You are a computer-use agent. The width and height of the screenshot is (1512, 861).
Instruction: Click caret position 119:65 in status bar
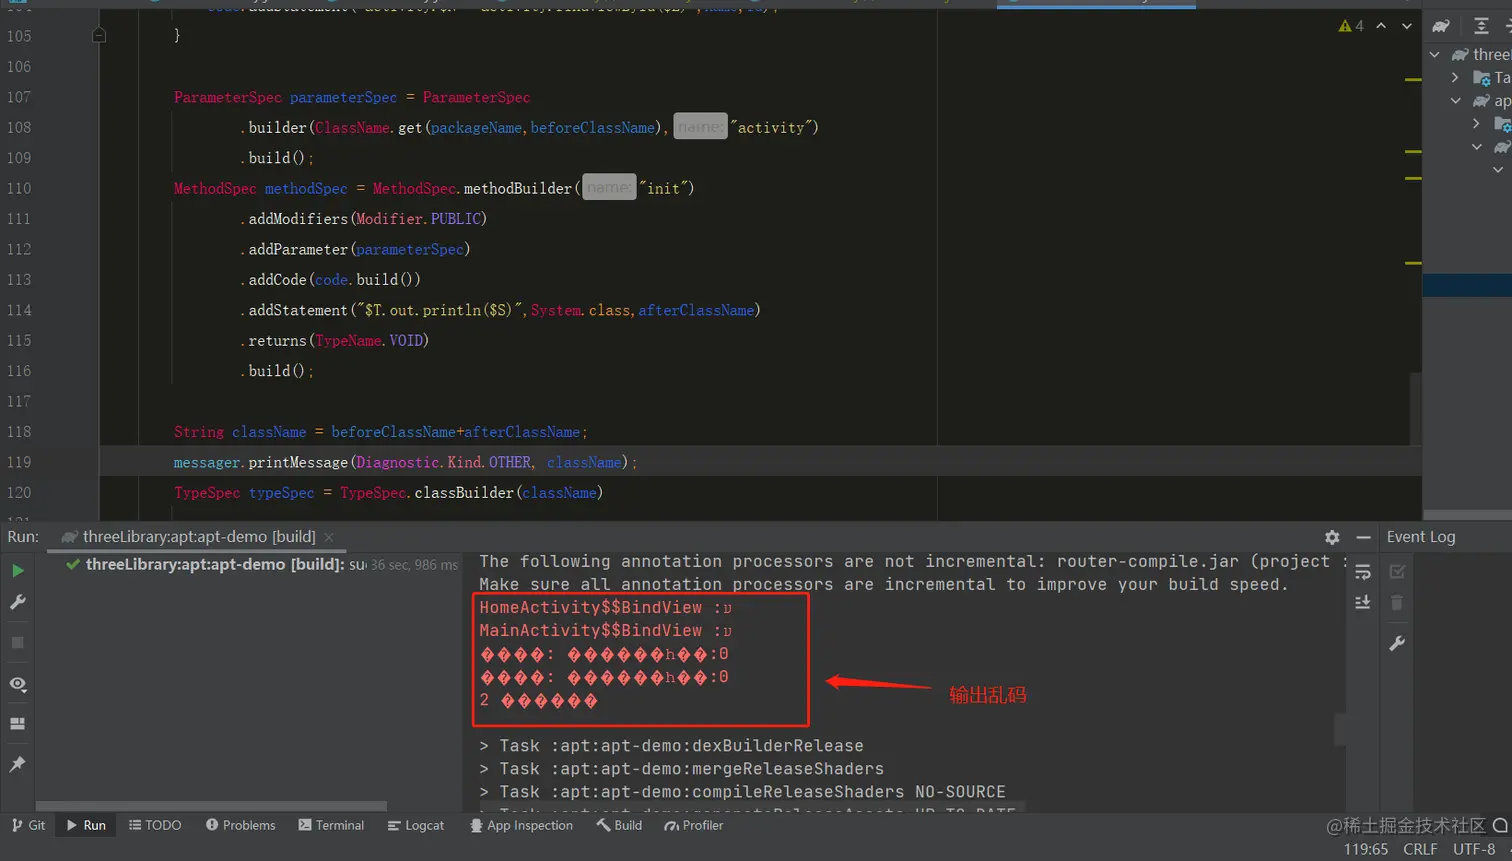coord(1366,849)
